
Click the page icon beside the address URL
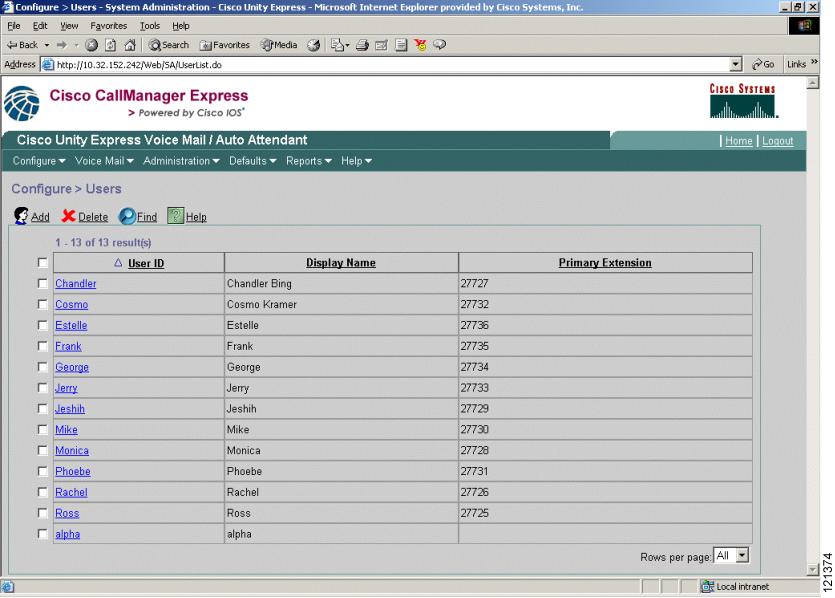click(48, 64)
